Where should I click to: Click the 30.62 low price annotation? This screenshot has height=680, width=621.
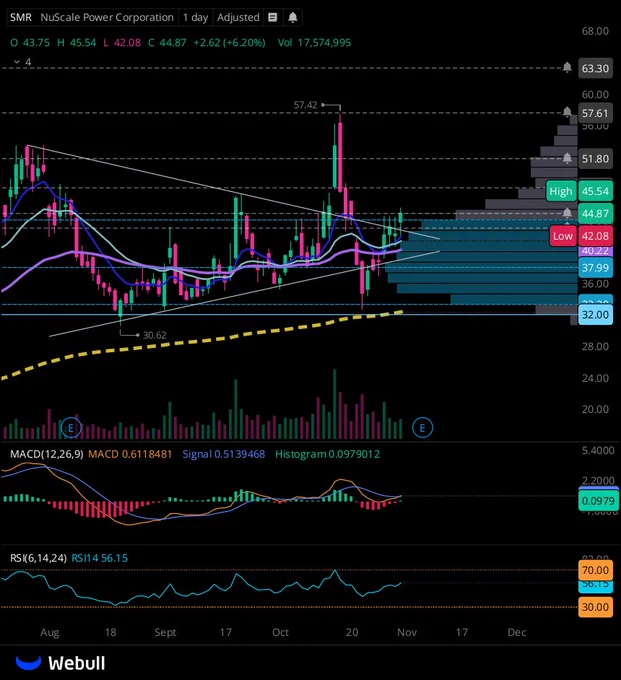pyautogui.click(x=154, y=335)
